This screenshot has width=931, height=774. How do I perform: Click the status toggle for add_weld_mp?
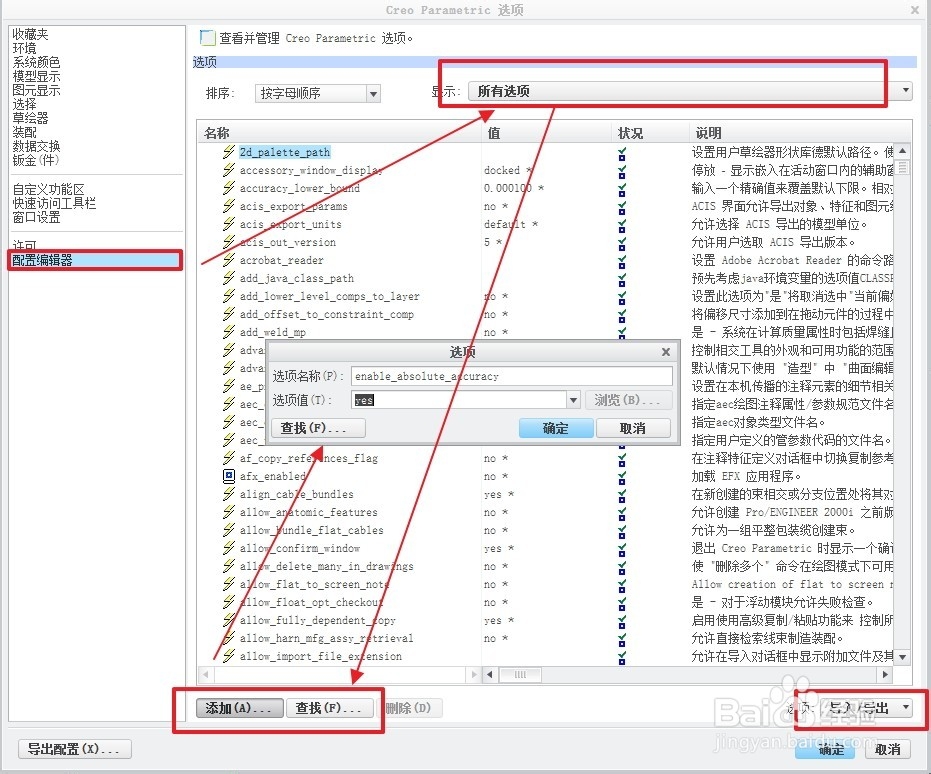622,332
